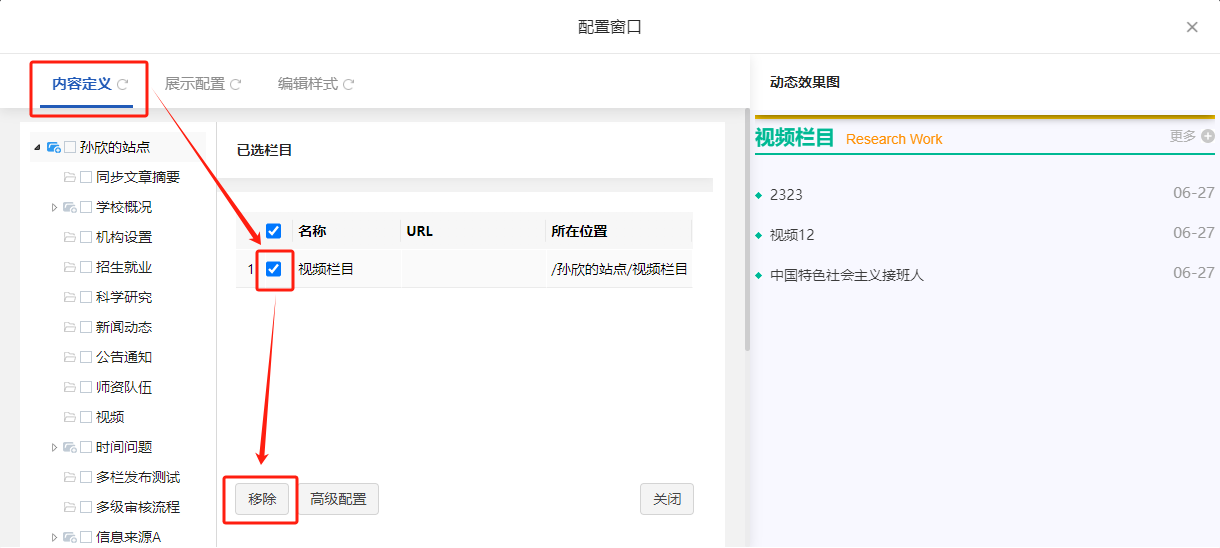Open the 2323 preview item
The image size is (1220, 548).
click(x=786, y=194)
